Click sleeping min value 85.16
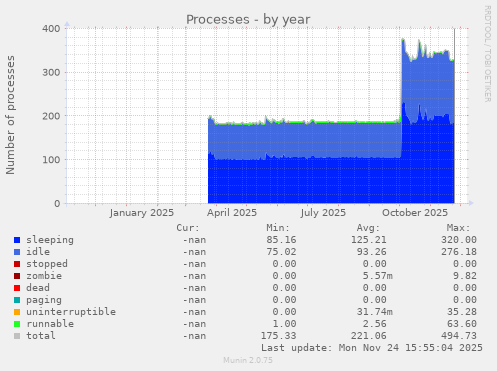Image resolution: width=497 pixels, height=371 pixels. tap(281, 240)
